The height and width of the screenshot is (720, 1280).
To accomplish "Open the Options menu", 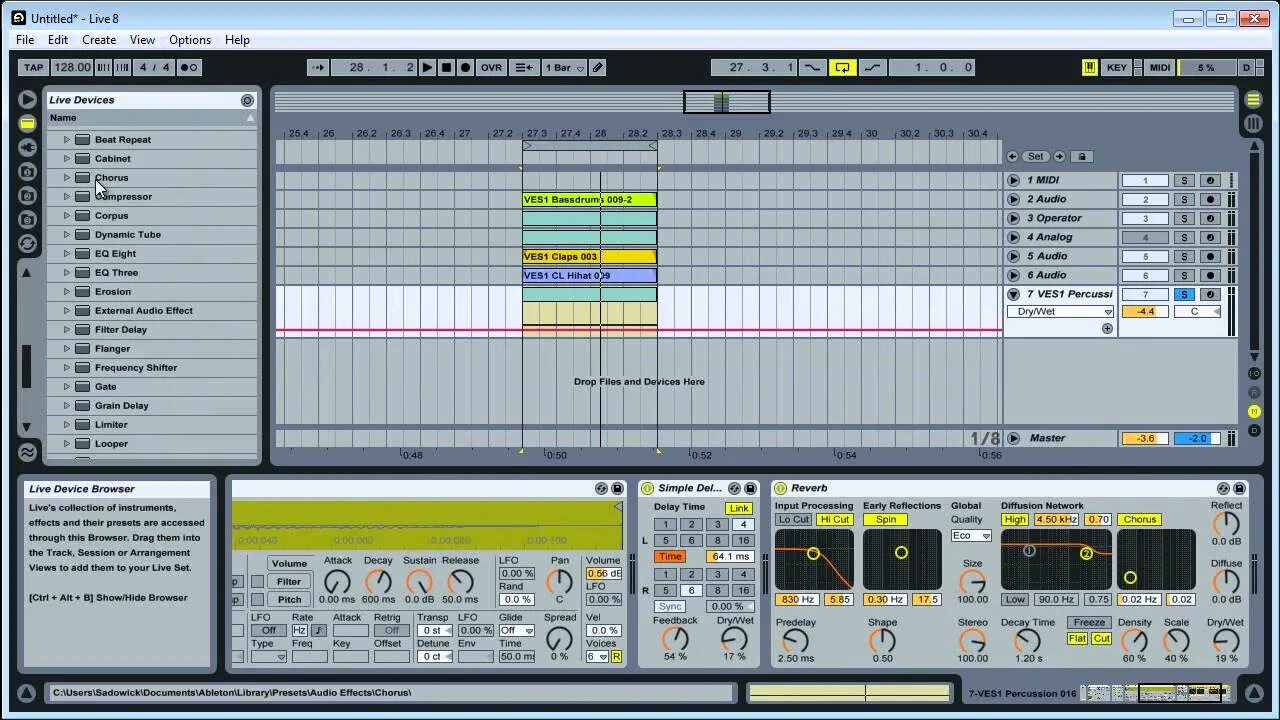I will (x=190, y=39).
